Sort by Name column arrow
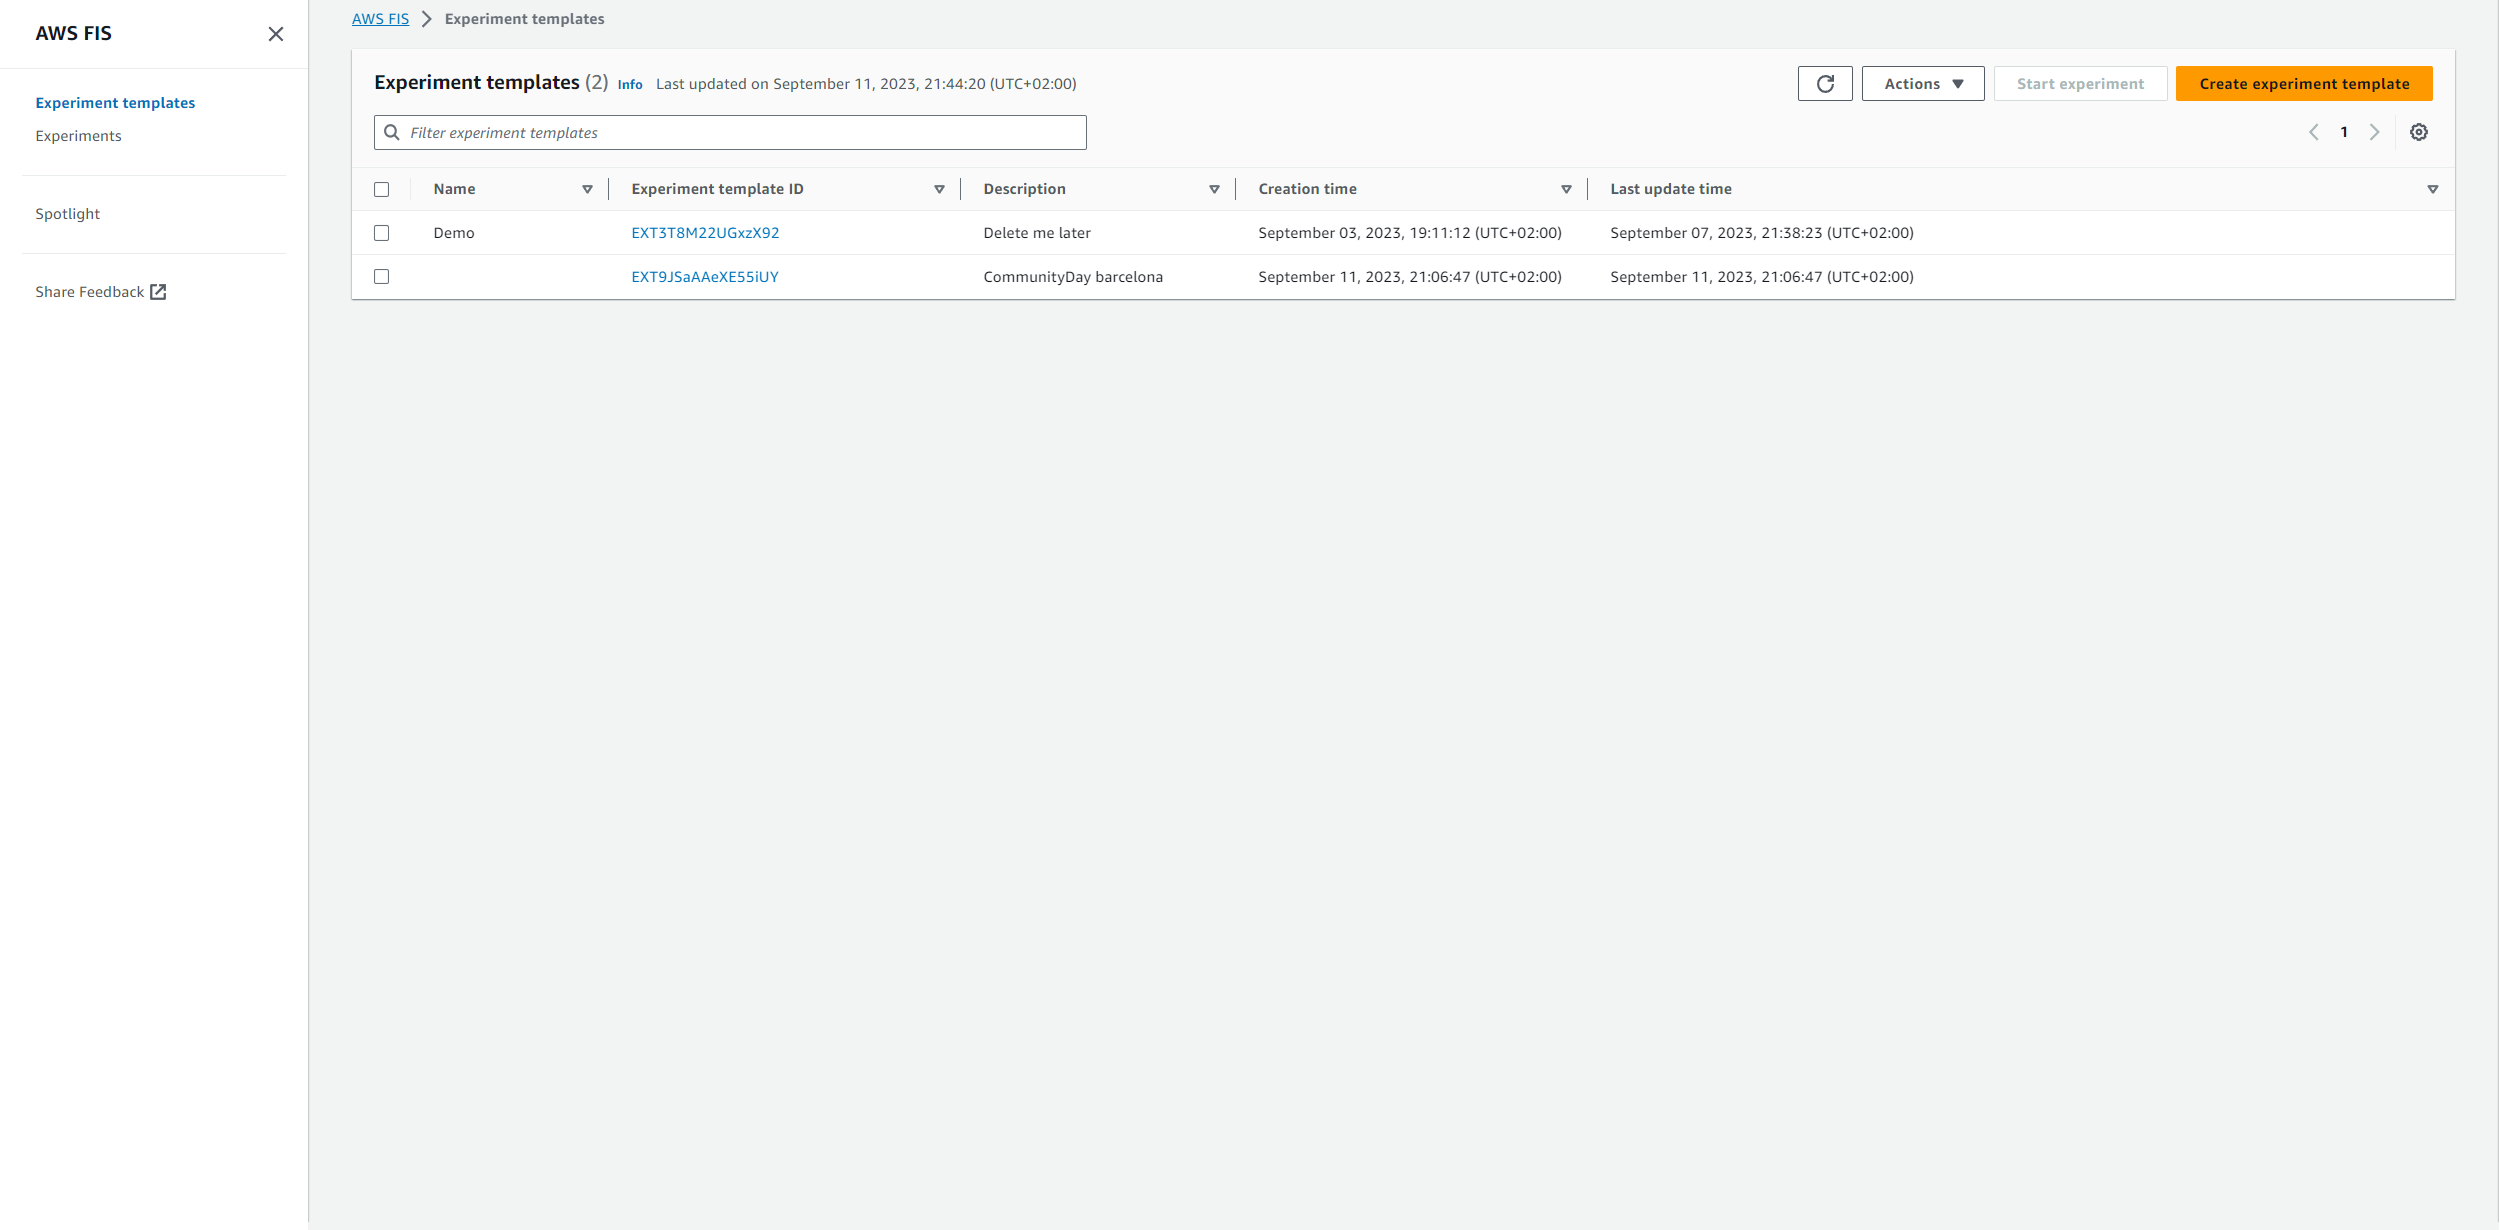The height and width of the screenshot is (1230, 2500). (587, 189)
